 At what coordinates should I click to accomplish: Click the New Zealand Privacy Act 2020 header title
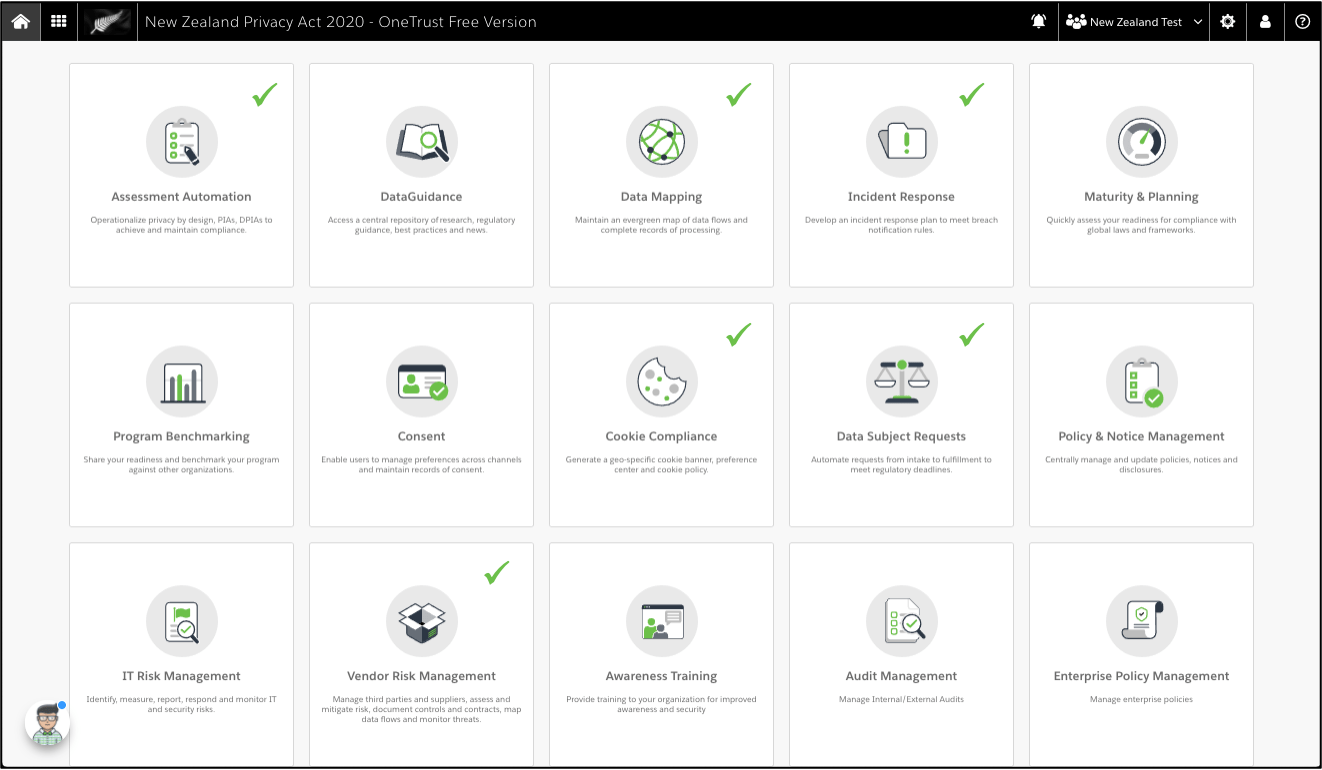tap(341, 21)
